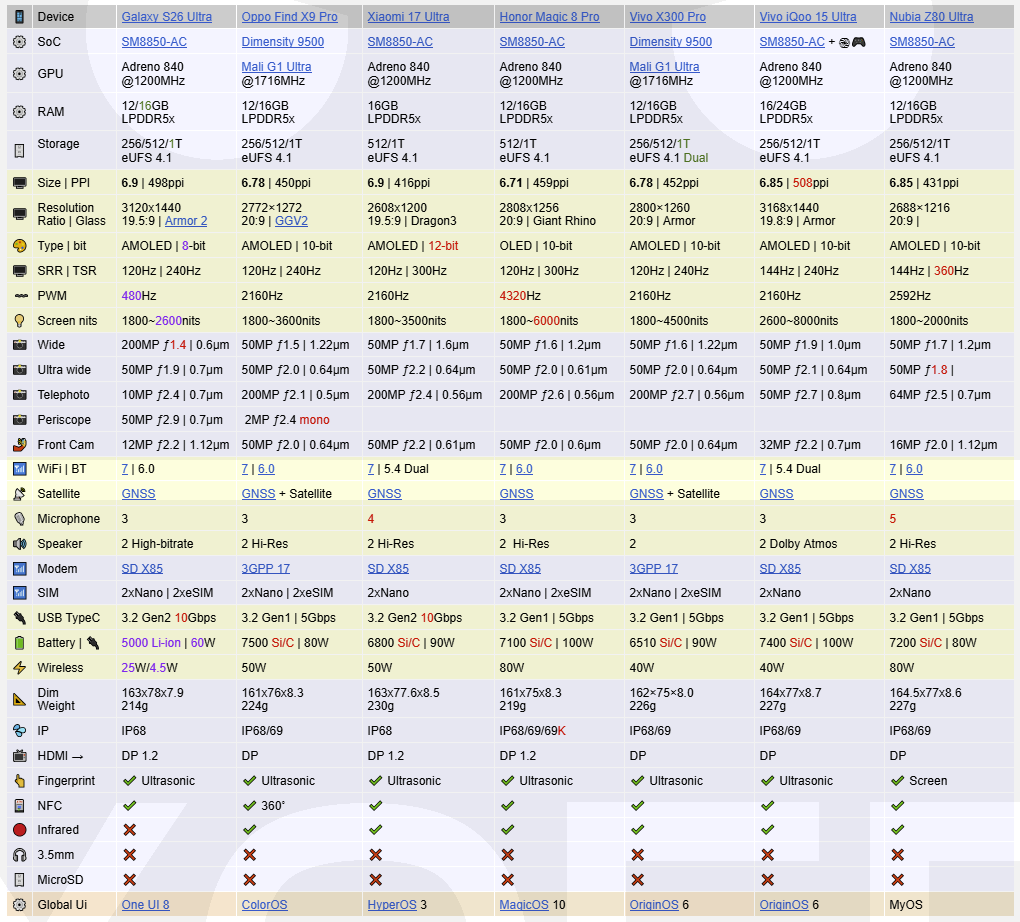Open the Galaxy S26 Ultra link
This screenshot has width=1020, height=922.
coord(167,17)
